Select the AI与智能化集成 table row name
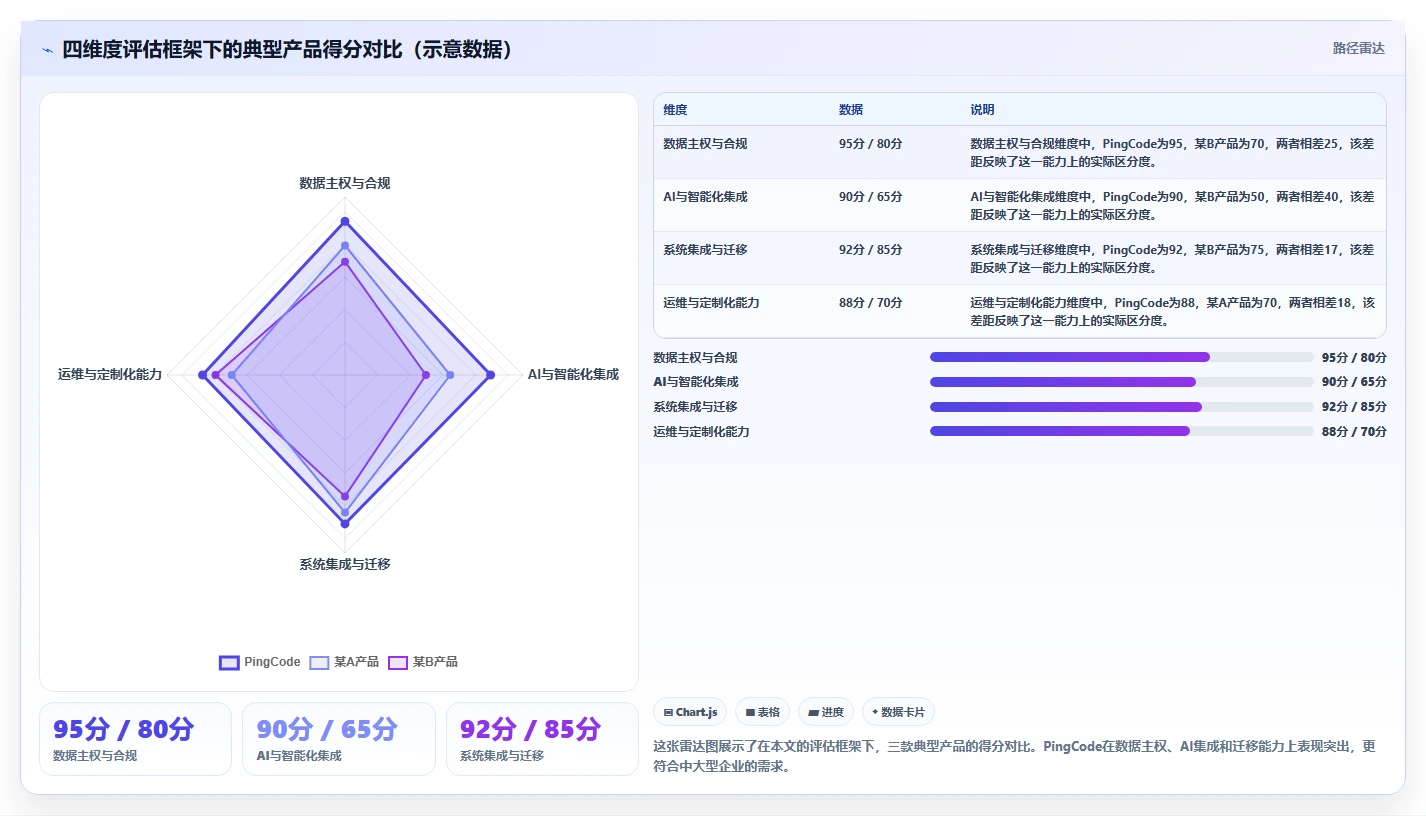The width and height of the screenshot is (1426, 816). pyautogui.click(x=705, y=197)
